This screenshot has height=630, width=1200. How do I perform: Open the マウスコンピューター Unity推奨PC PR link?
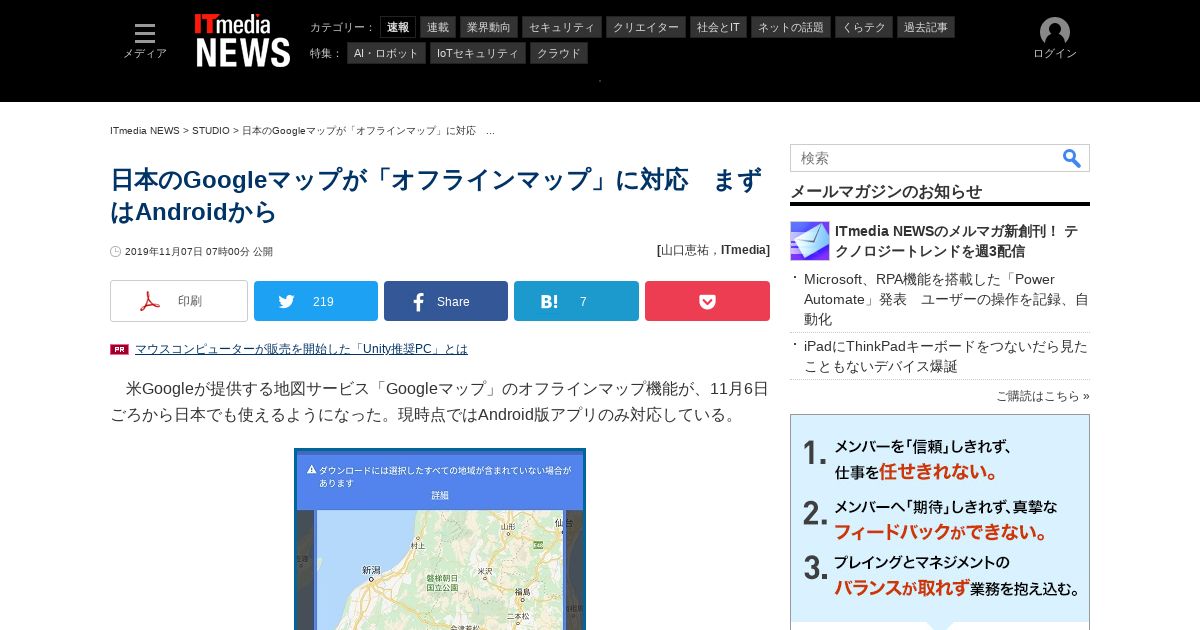tap(301, 349)
